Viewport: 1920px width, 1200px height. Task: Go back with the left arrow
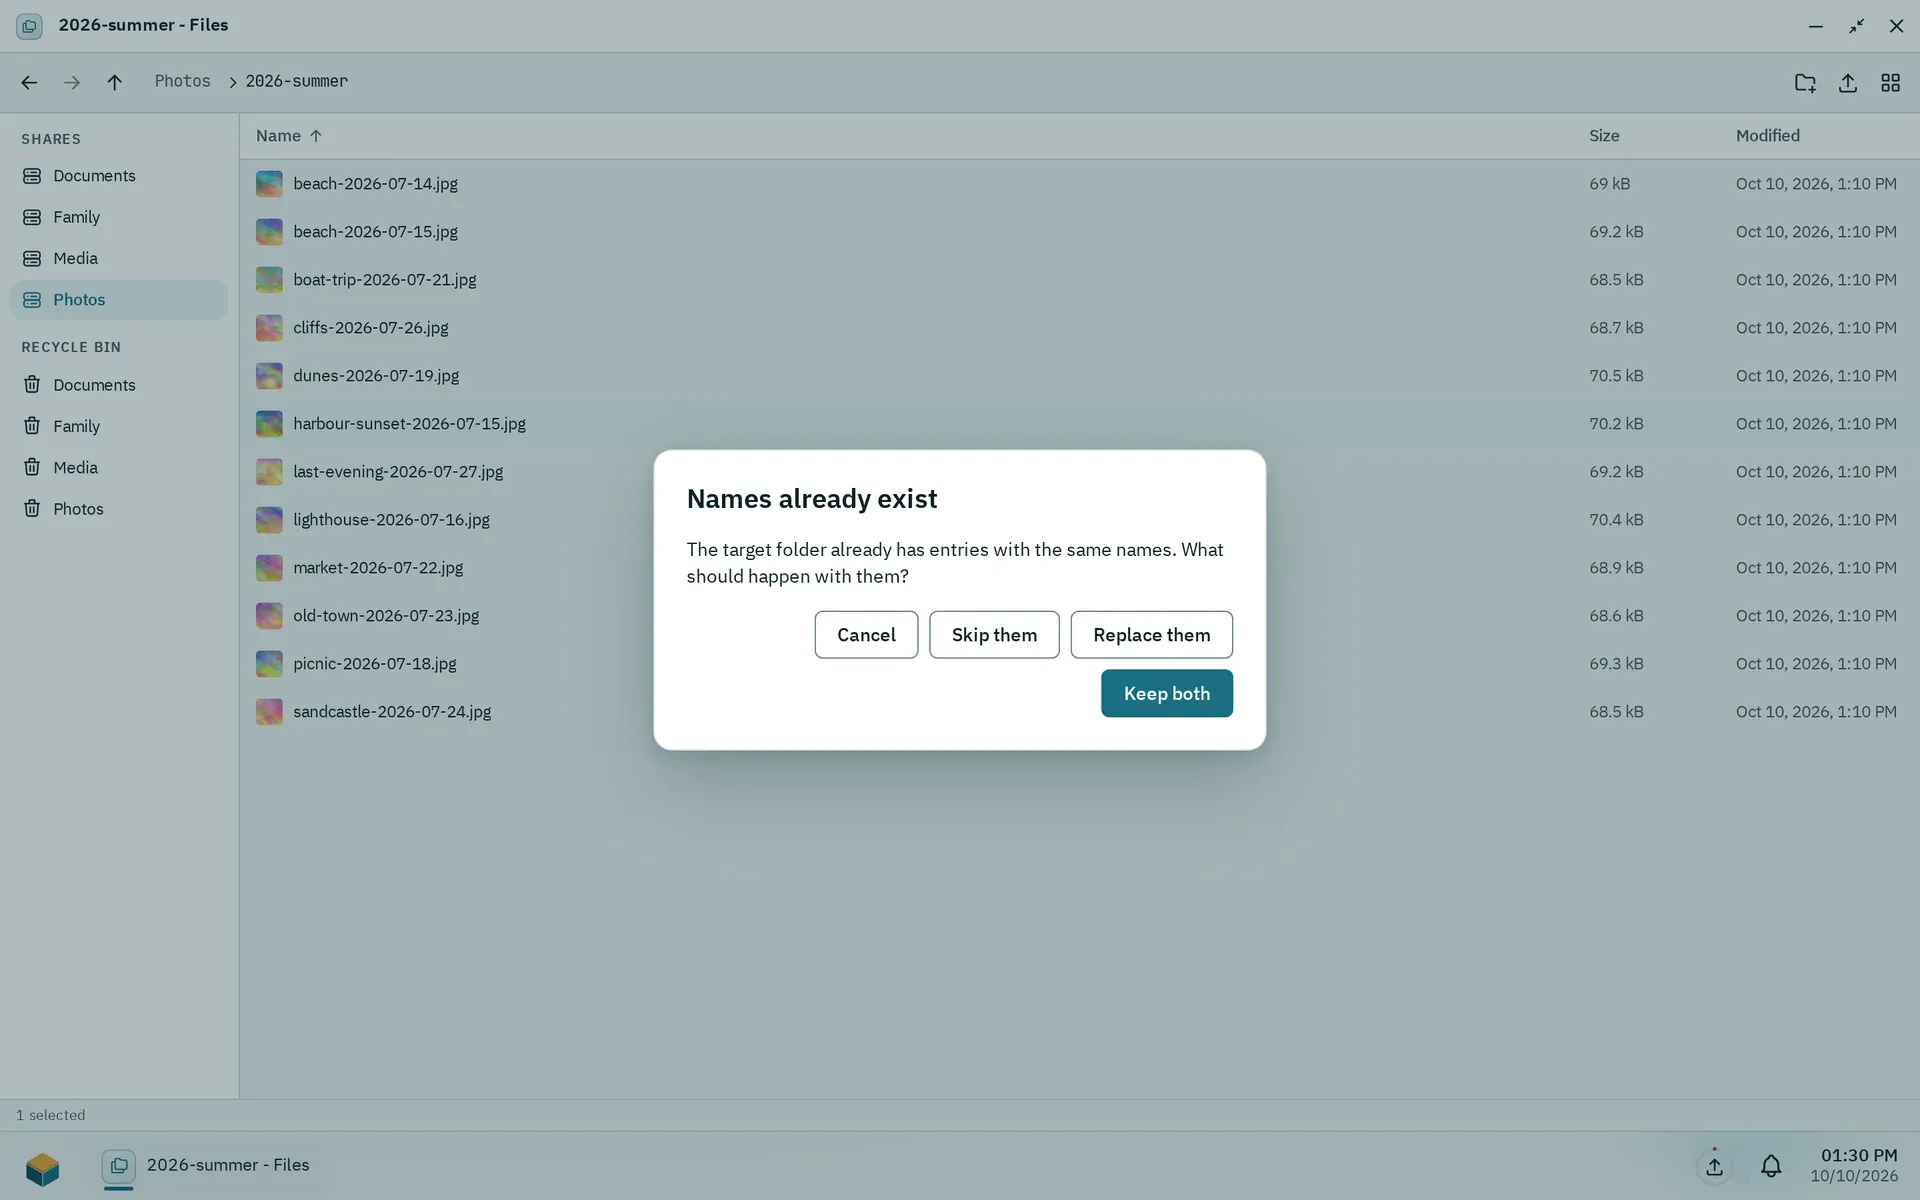29,82
